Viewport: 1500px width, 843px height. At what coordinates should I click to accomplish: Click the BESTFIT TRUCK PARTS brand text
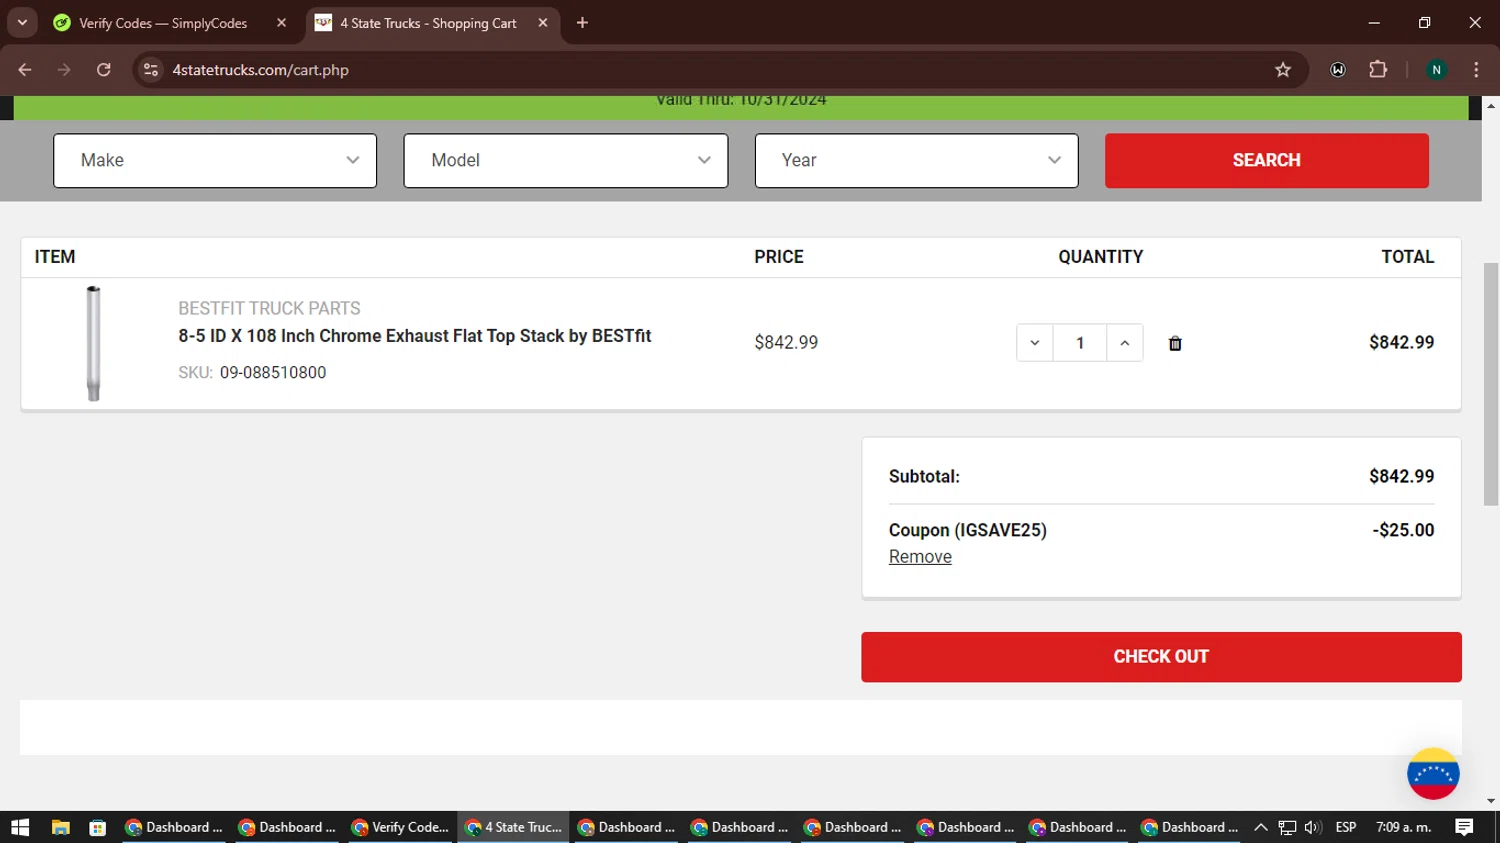coord(269,309)
